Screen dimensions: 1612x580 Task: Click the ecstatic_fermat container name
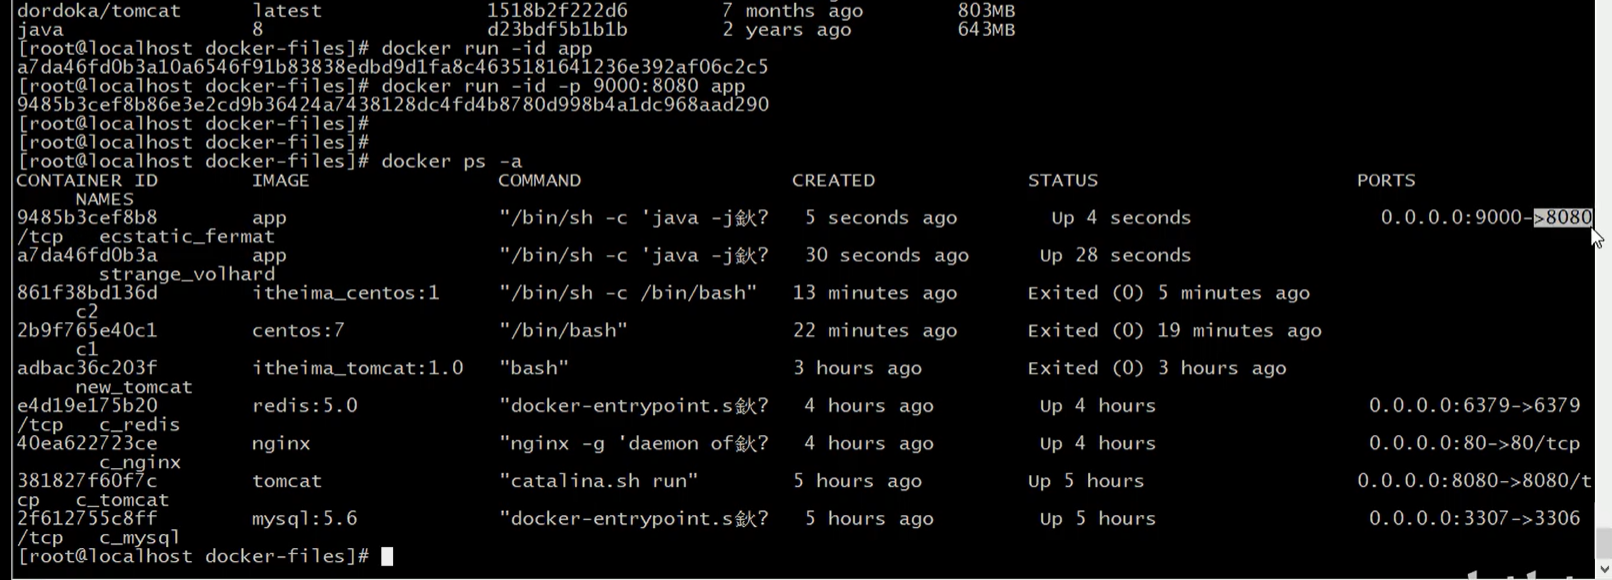point(186,236)
